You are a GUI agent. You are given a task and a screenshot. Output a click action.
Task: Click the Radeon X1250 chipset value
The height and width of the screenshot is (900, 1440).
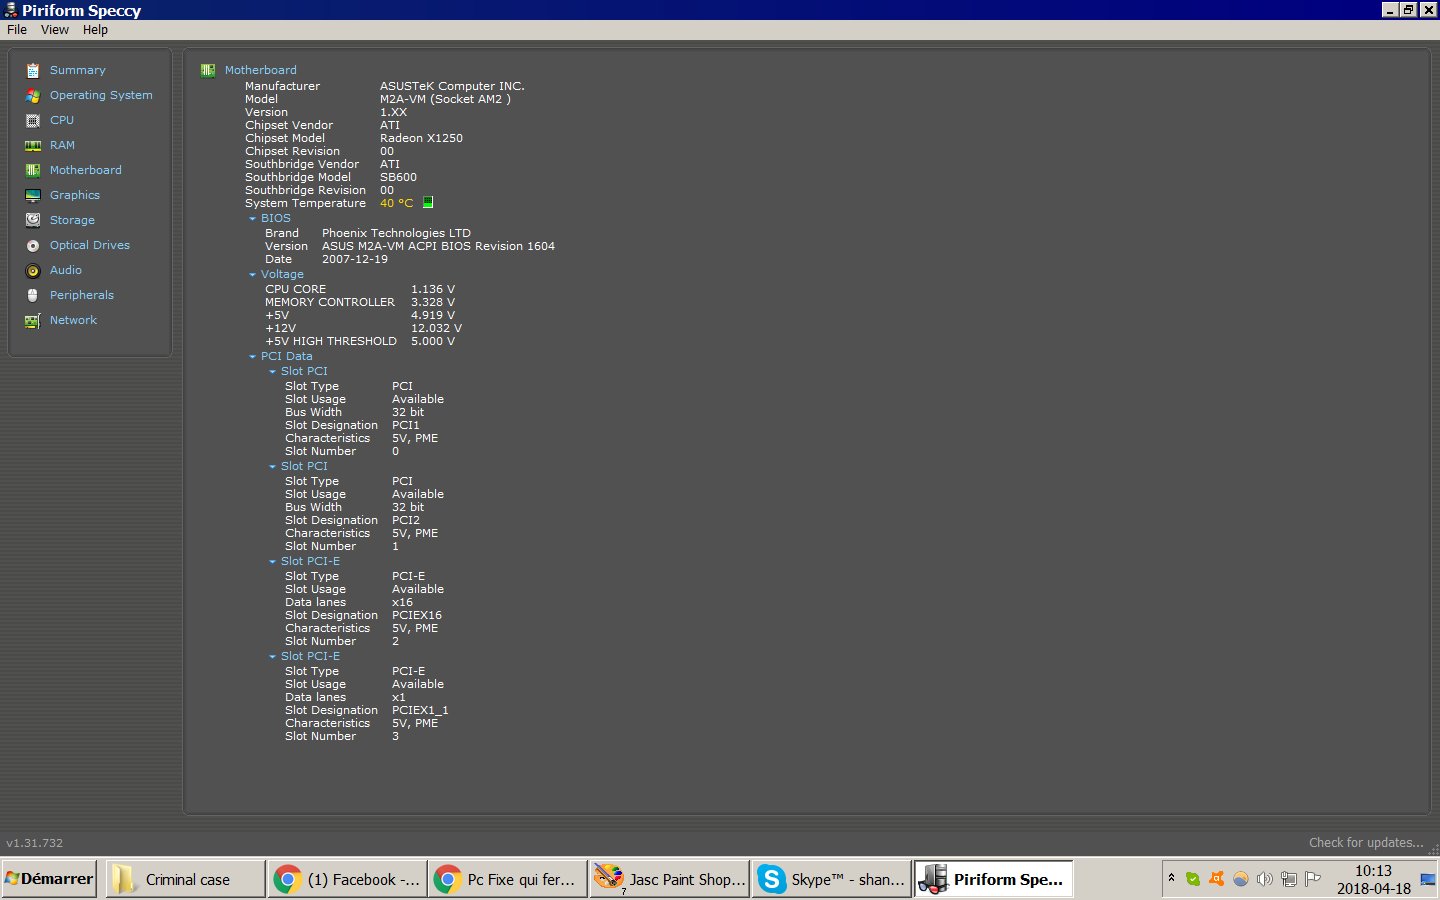tap(421, 138)
